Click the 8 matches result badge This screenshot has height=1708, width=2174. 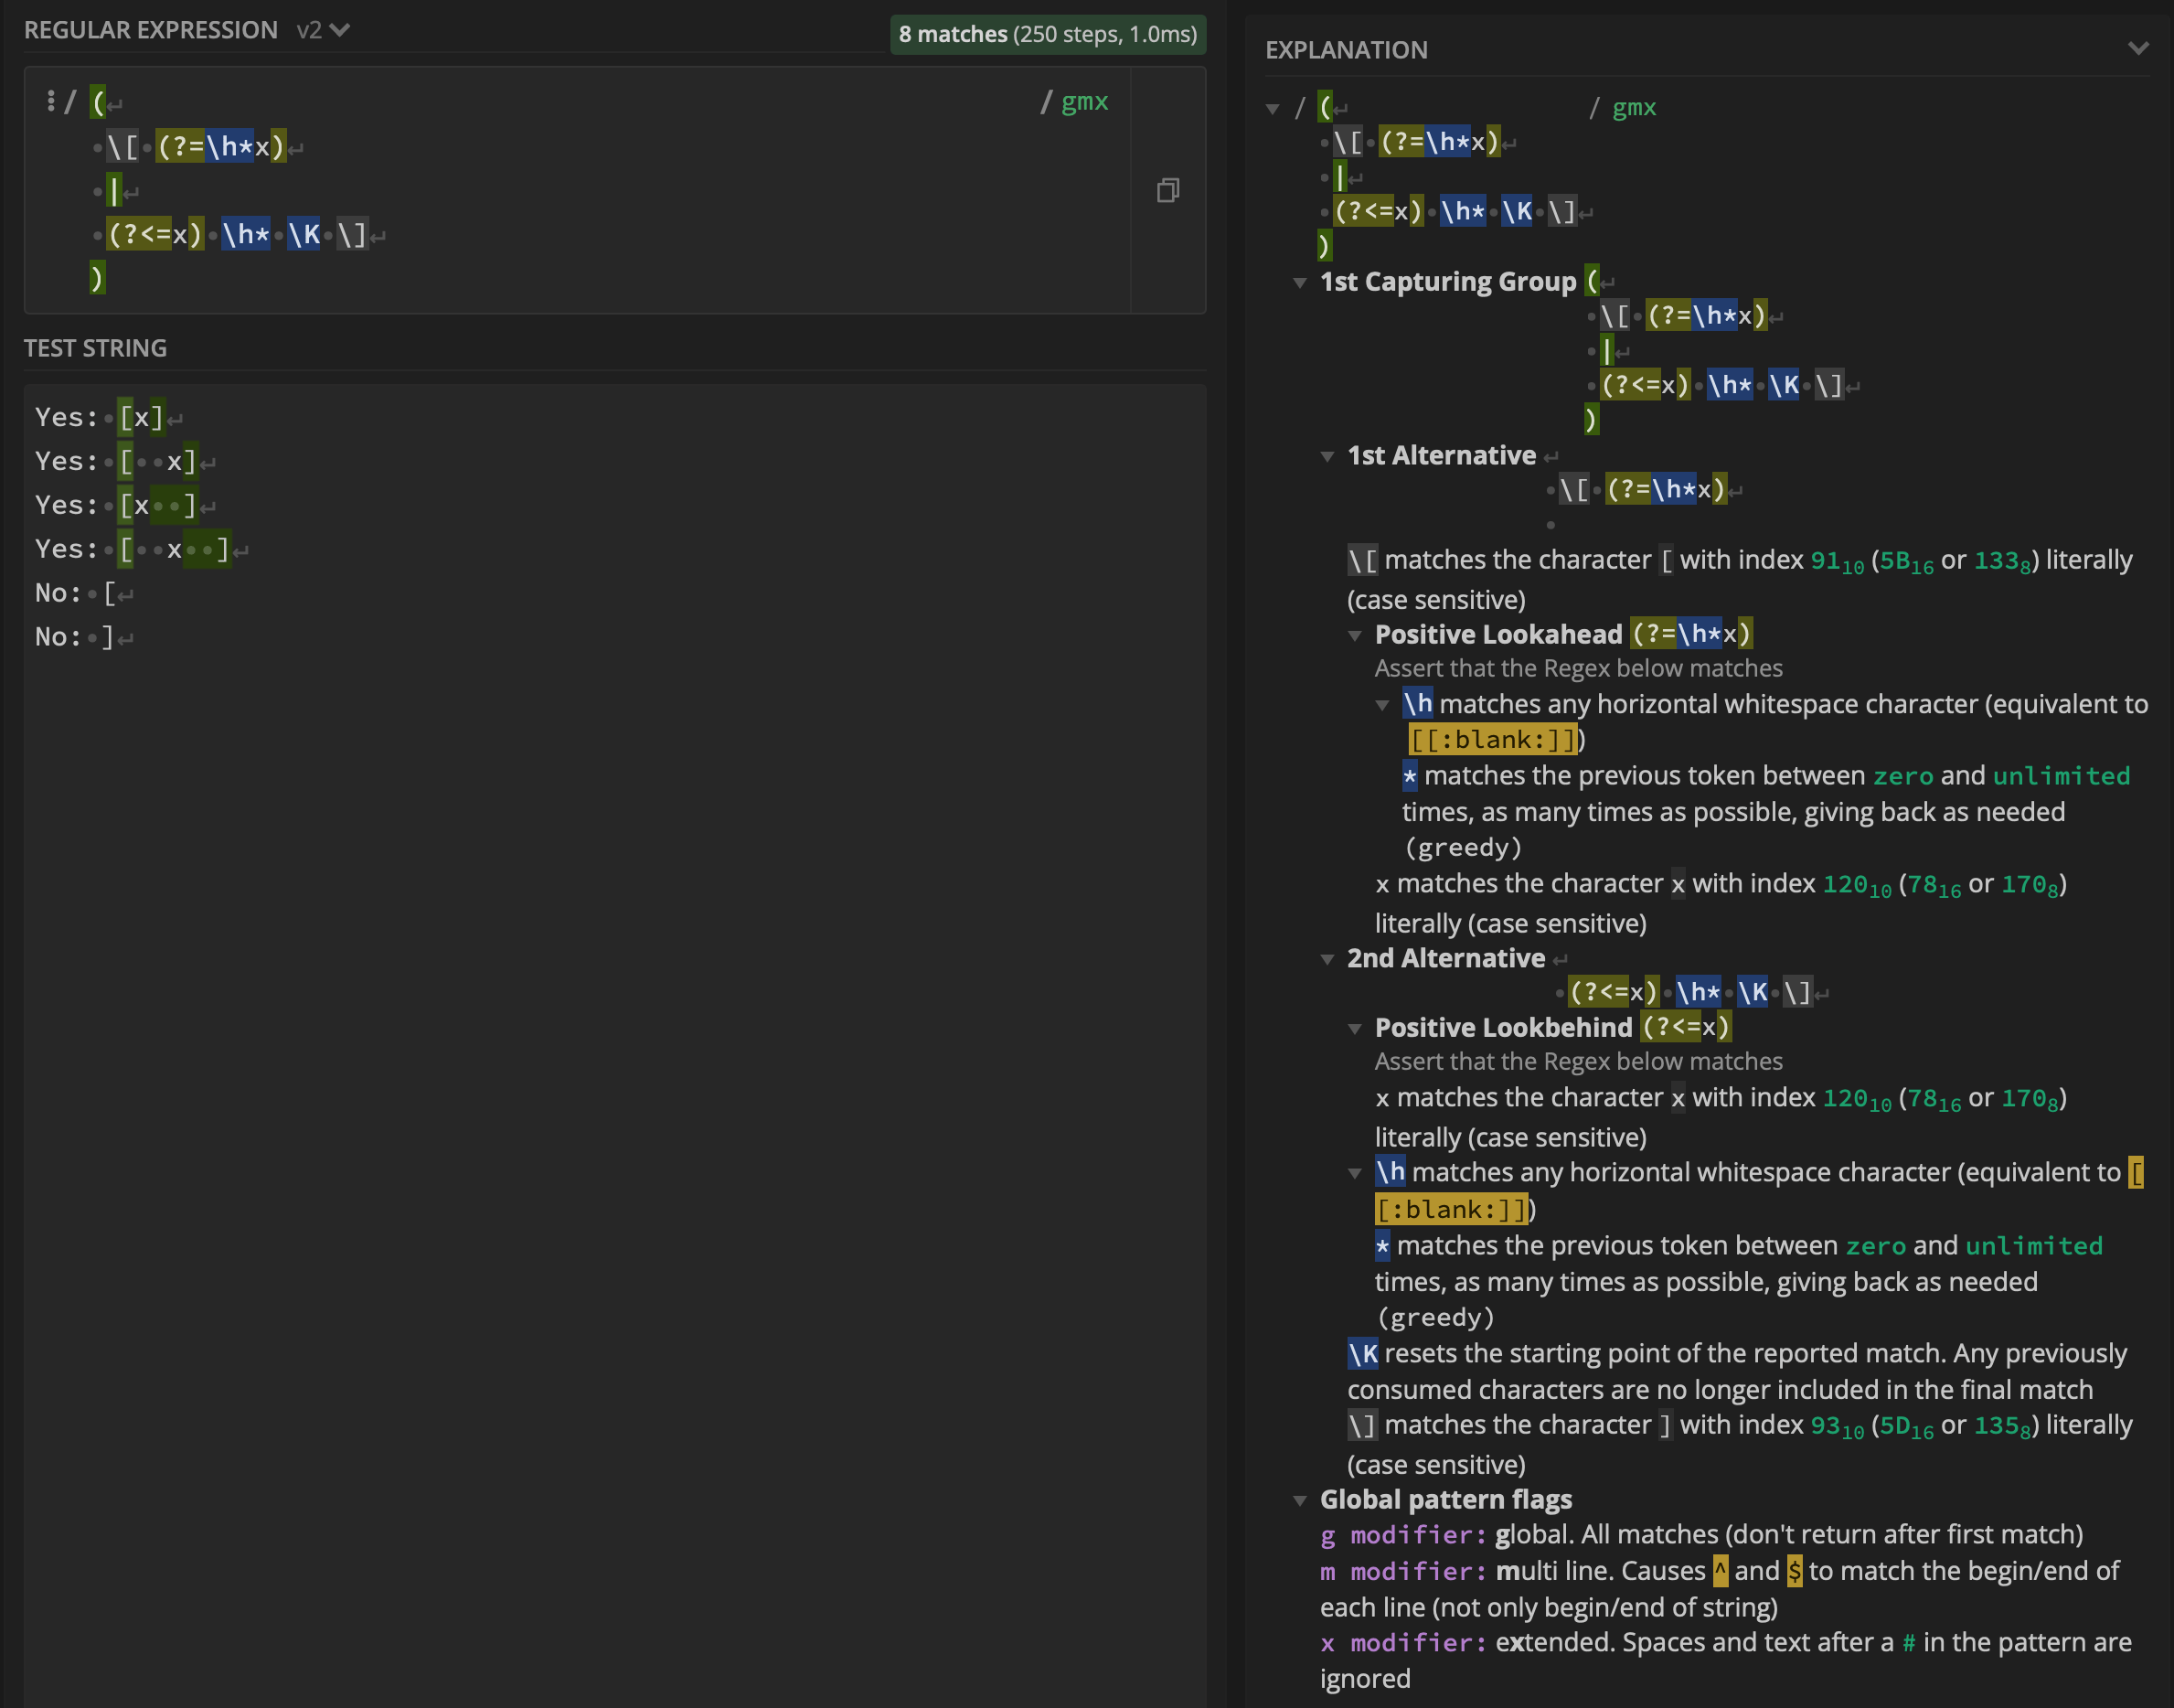1047,34
